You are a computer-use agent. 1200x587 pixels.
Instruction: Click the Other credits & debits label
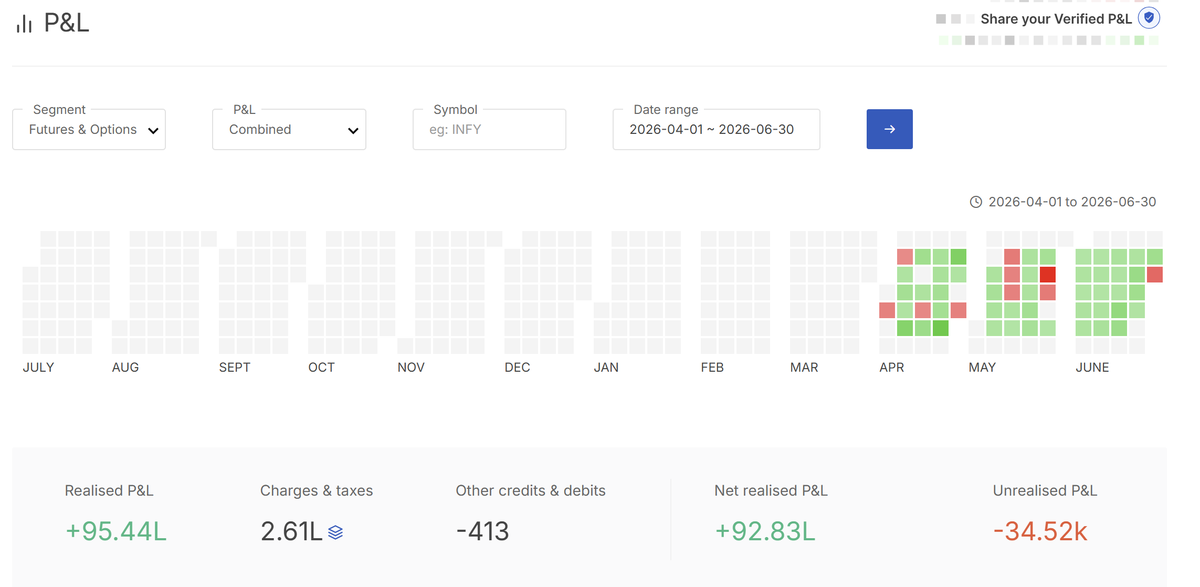530,490
